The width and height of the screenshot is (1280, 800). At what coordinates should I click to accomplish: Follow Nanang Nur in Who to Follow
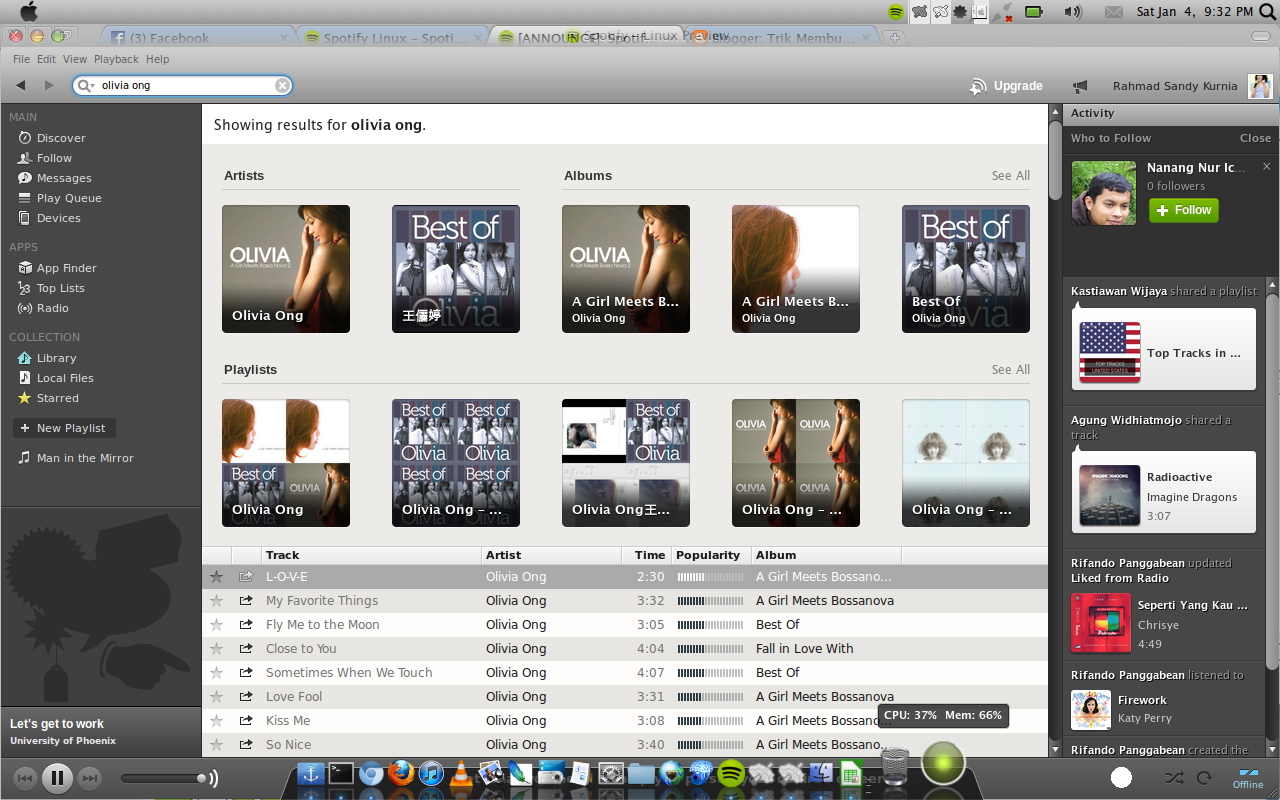coord(1184,210)
